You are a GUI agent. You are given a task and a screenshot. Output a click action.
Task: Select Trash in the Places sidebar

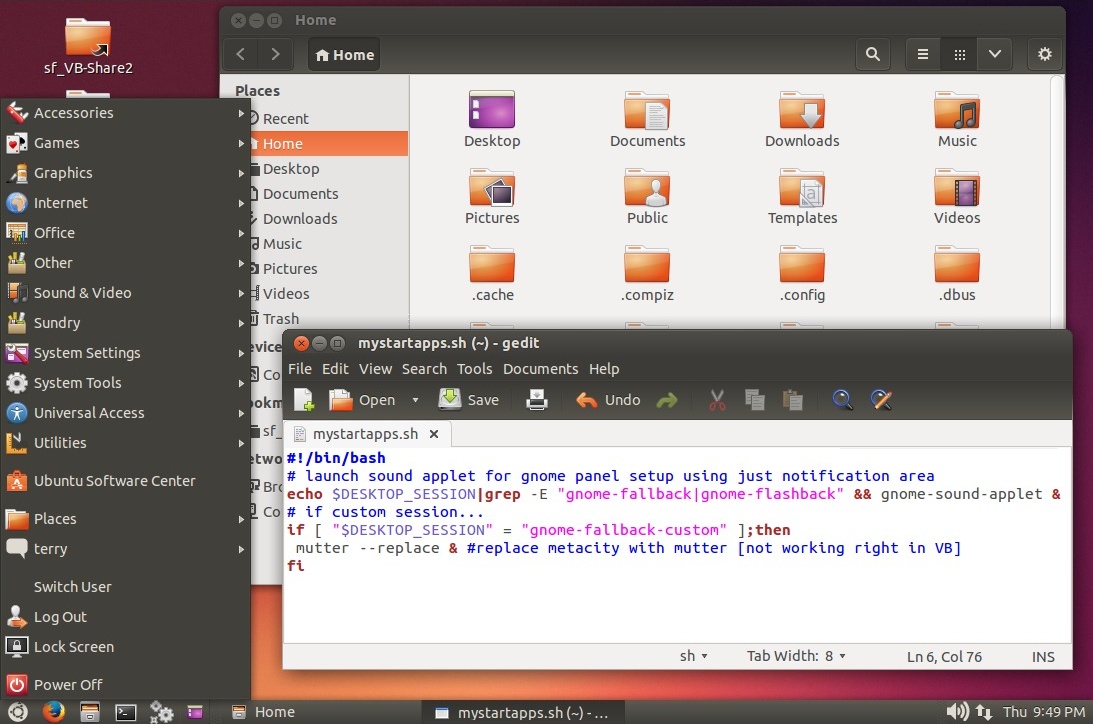point(329,318)
